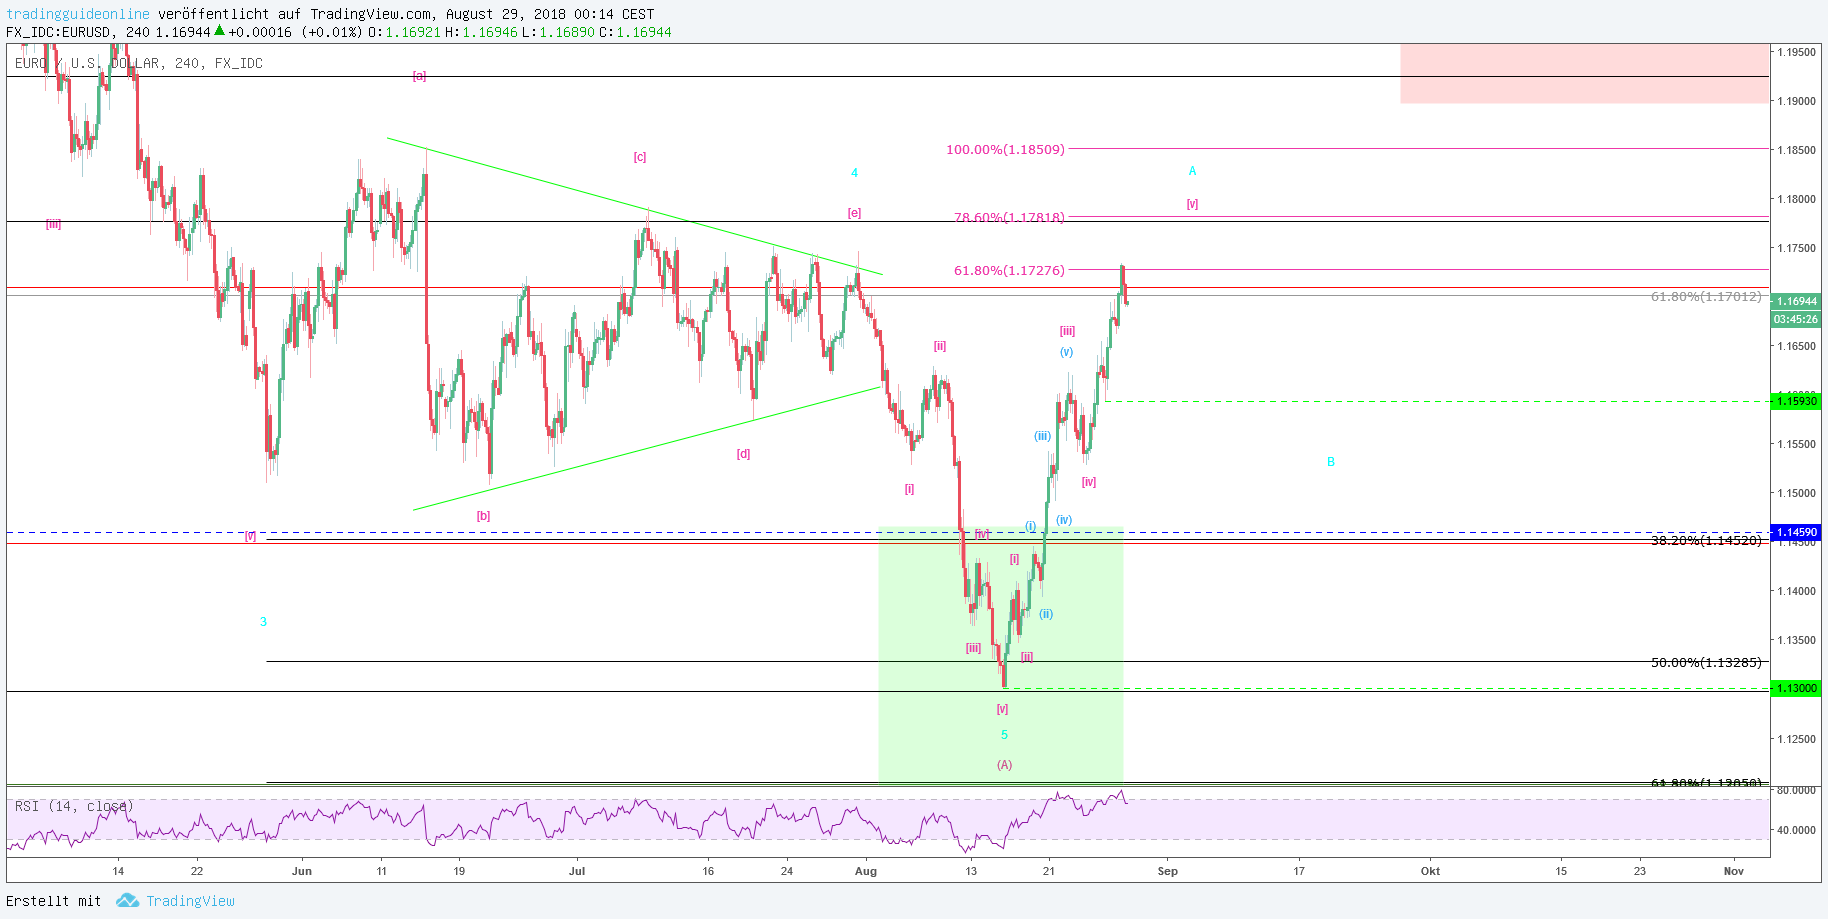Screen dimensions: 1828x919
Task: Click the grey 61.80%(1.17012) retracement label
Action: pos(1706,296)
